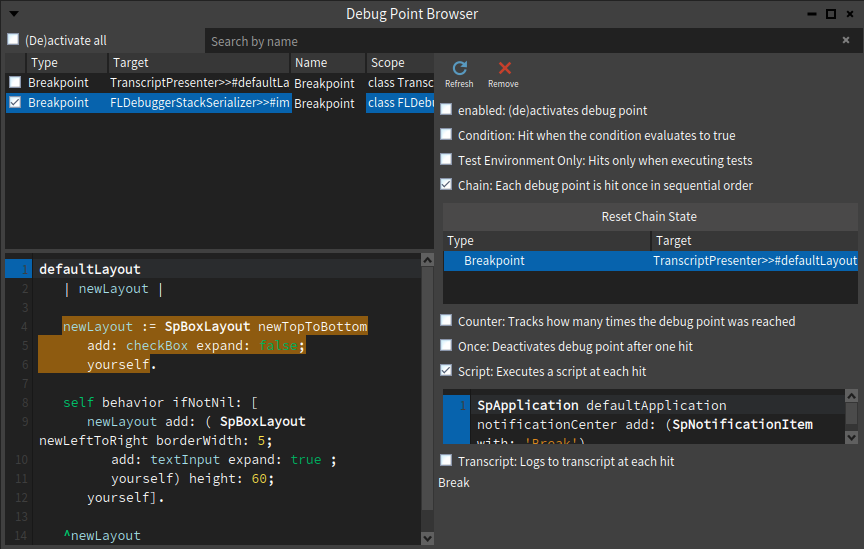
Task: Clear search field with x icon
Action: point(846,40)
